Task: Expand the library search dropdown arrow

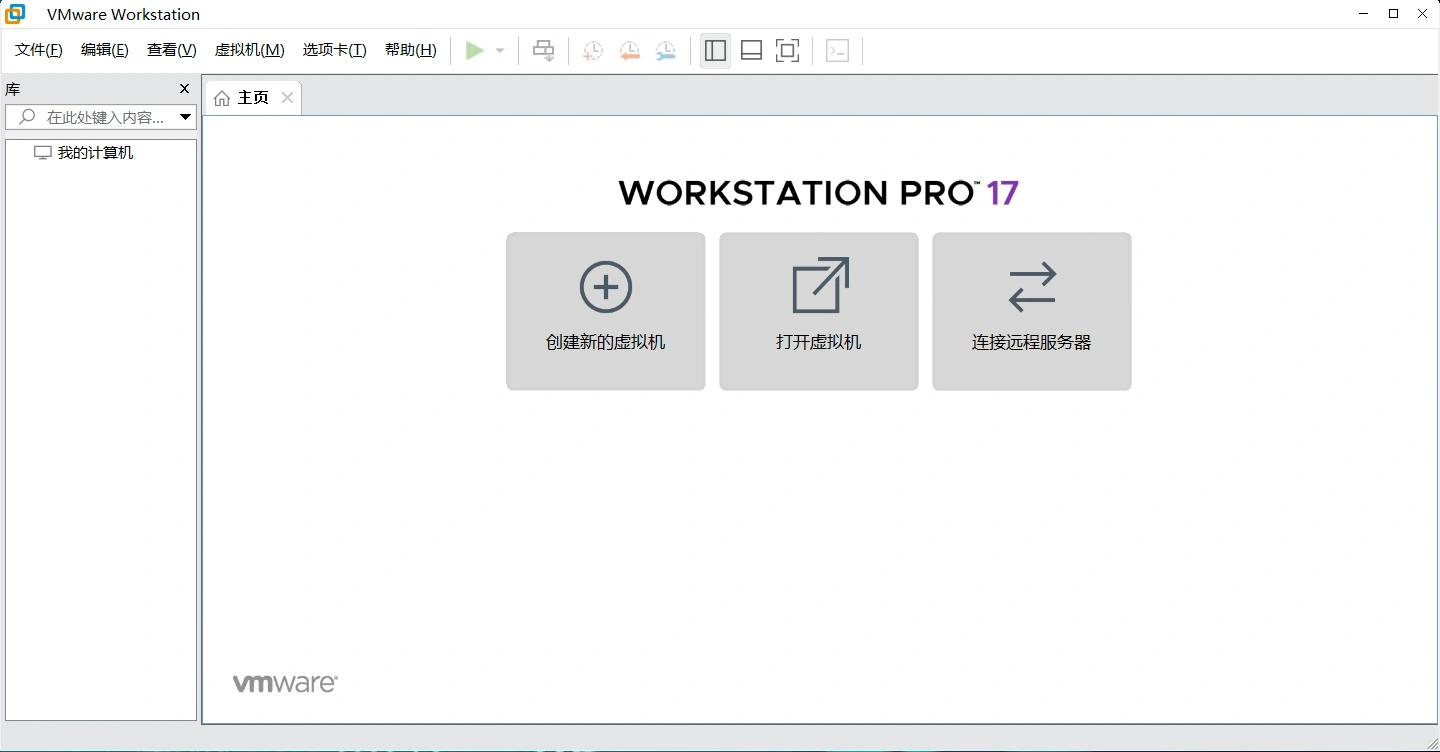Action: tap(185, 117)
